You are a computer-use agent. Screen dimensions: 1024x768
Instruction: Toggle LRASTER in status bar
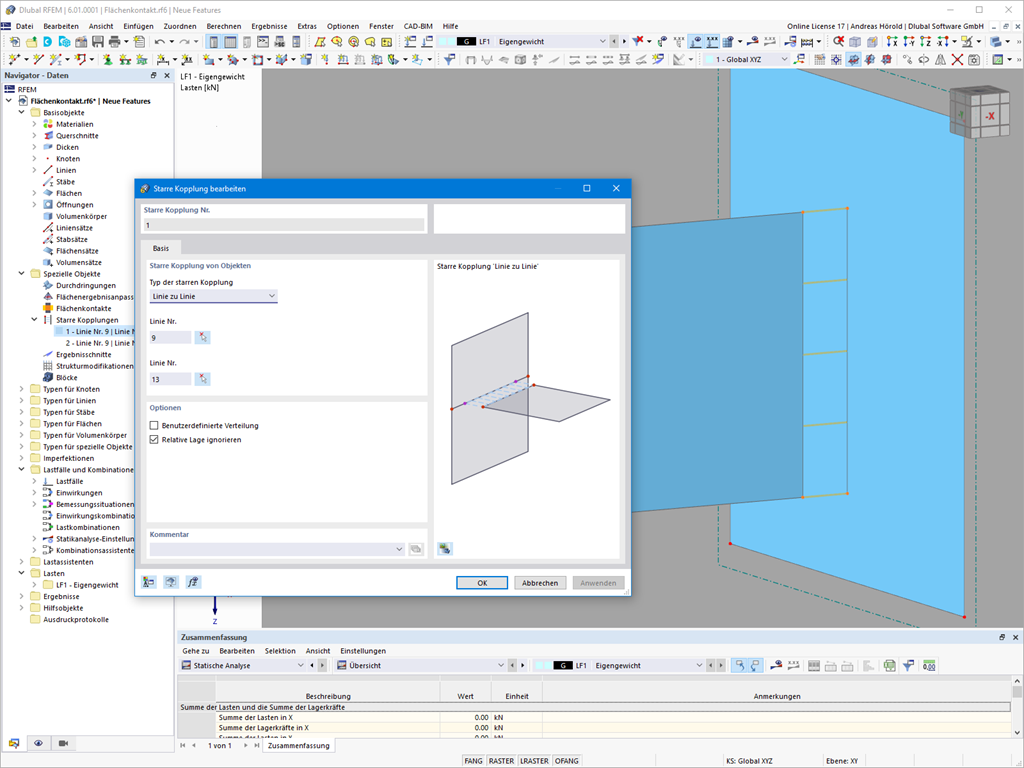pos(534,761)
